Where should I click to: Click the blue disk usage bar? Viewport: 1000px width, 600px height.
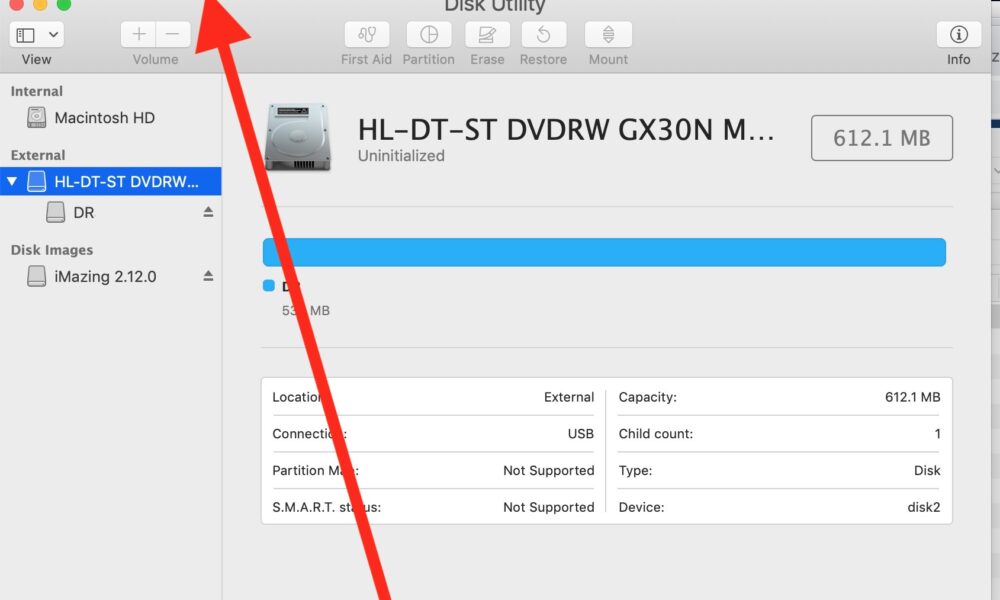point(604,252)
